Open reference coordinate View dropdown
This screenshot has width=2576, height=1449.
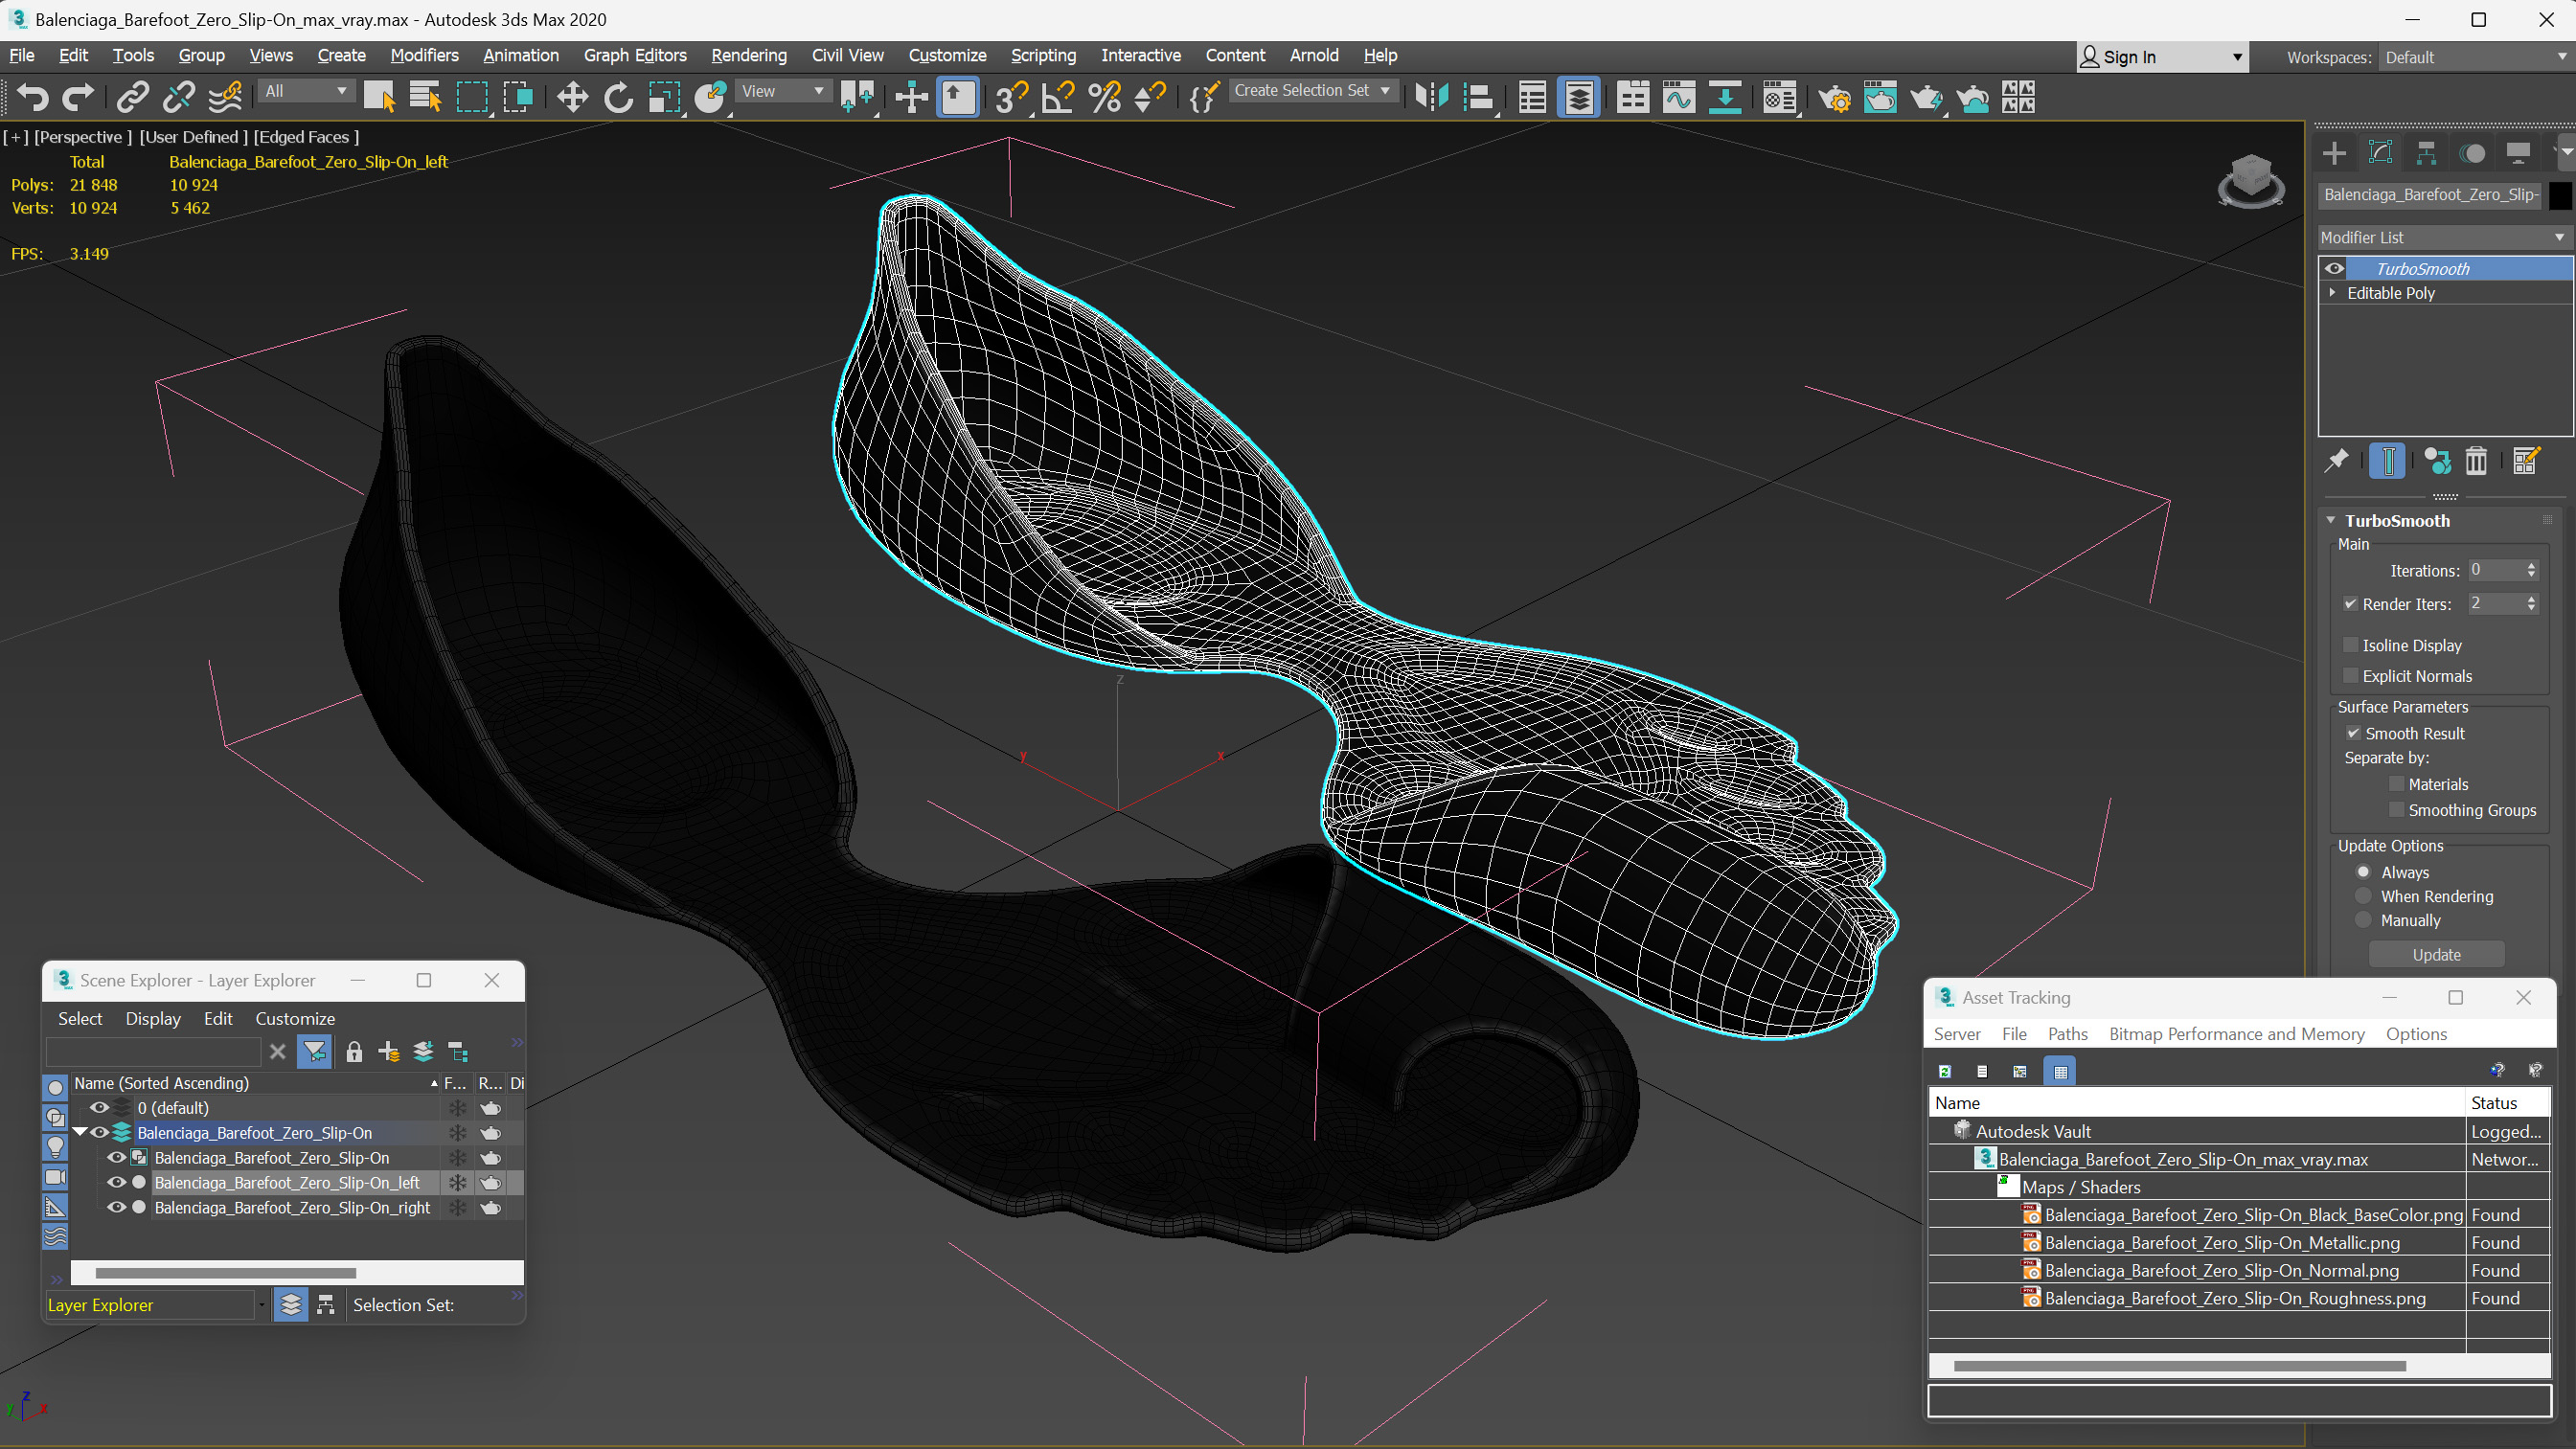tap(783, 91)
